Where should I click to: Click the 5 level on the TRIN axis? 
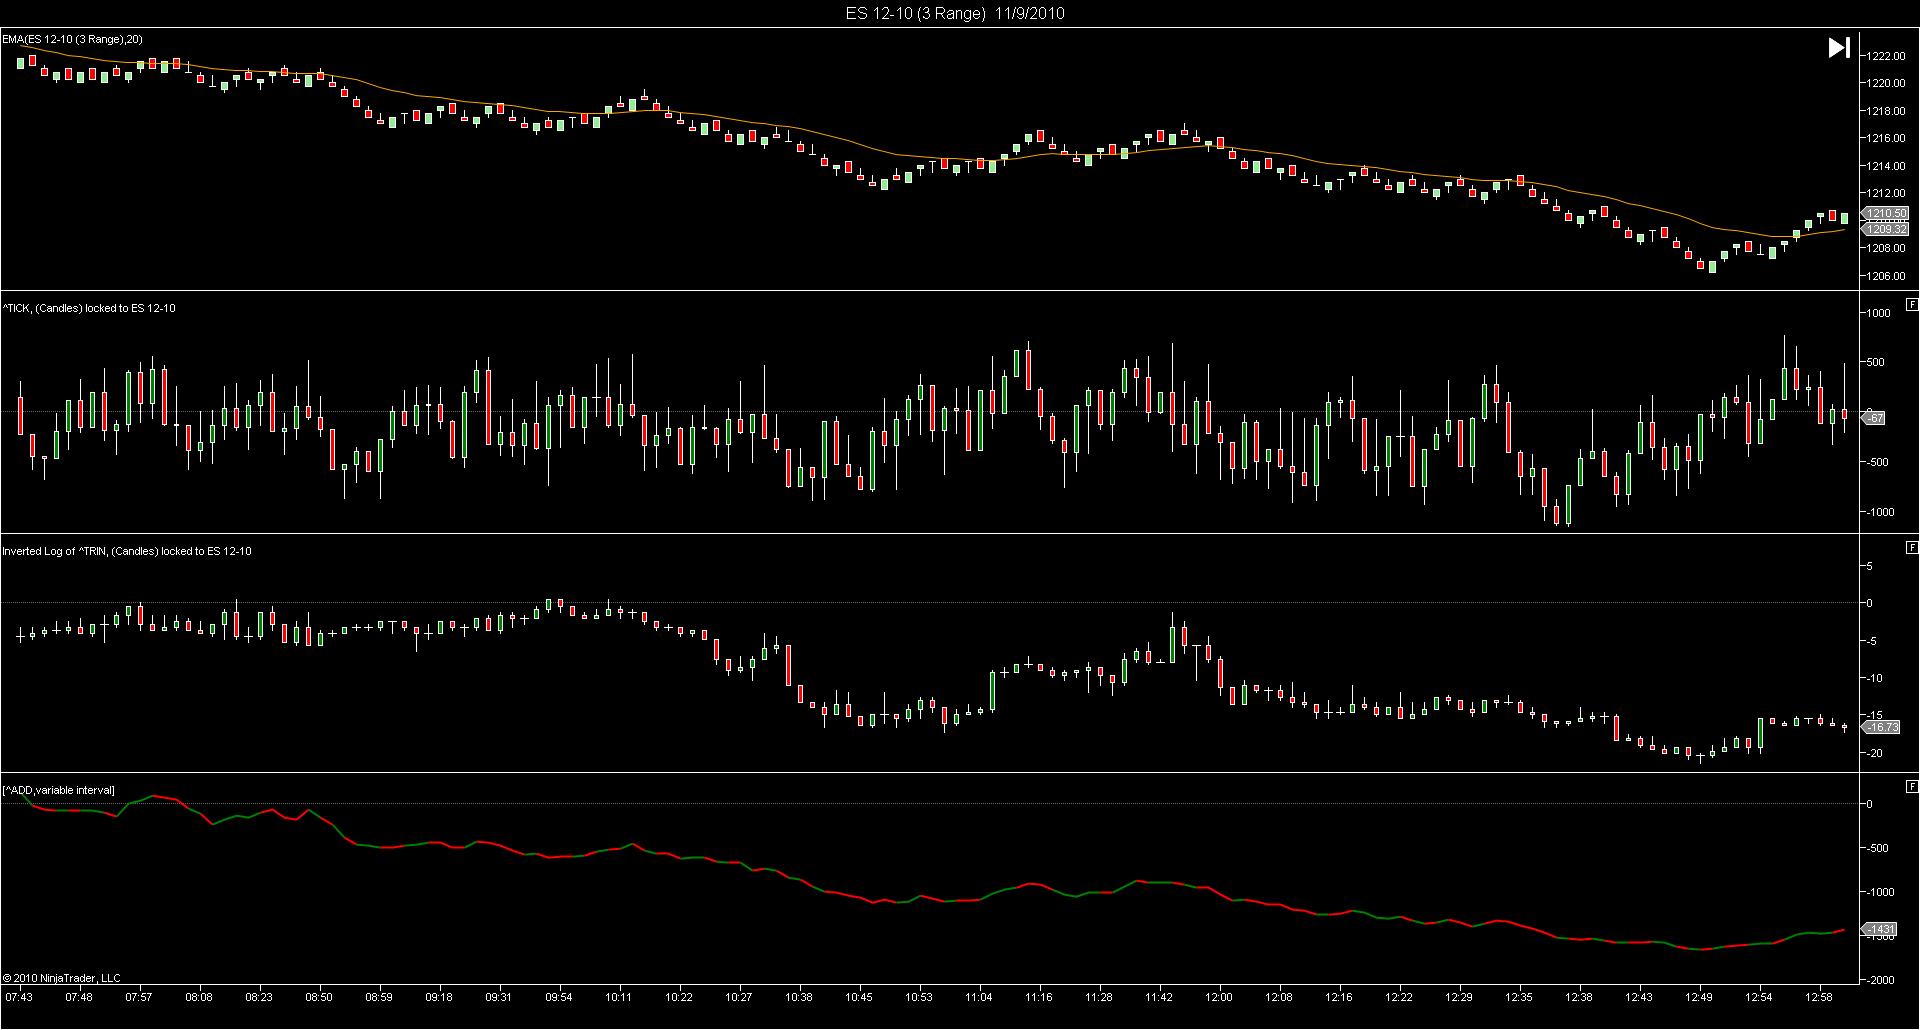pyautogui.click(x=1869, y=566)
